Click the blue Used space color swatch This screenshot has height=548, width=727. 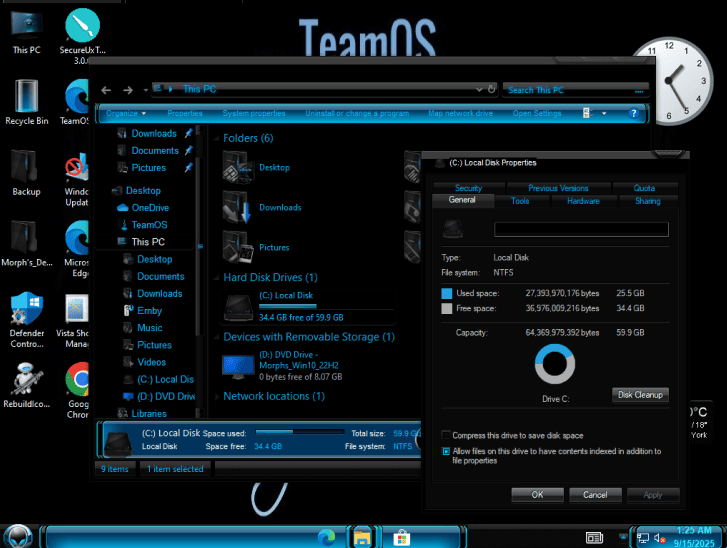pyautogui.click(x=446, y=293)
